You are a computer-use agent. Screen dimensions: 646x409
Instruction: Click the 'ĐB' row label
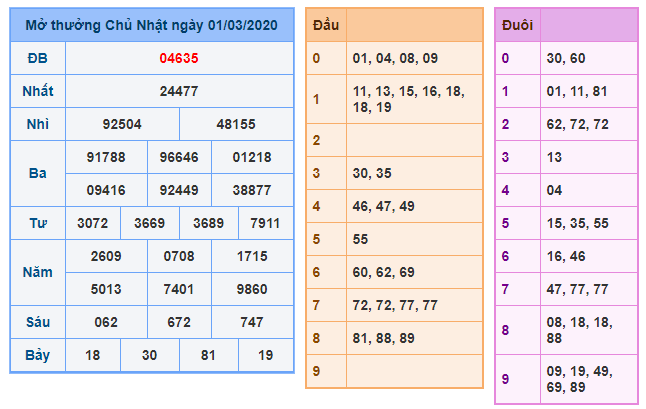[x=37, y=58]
